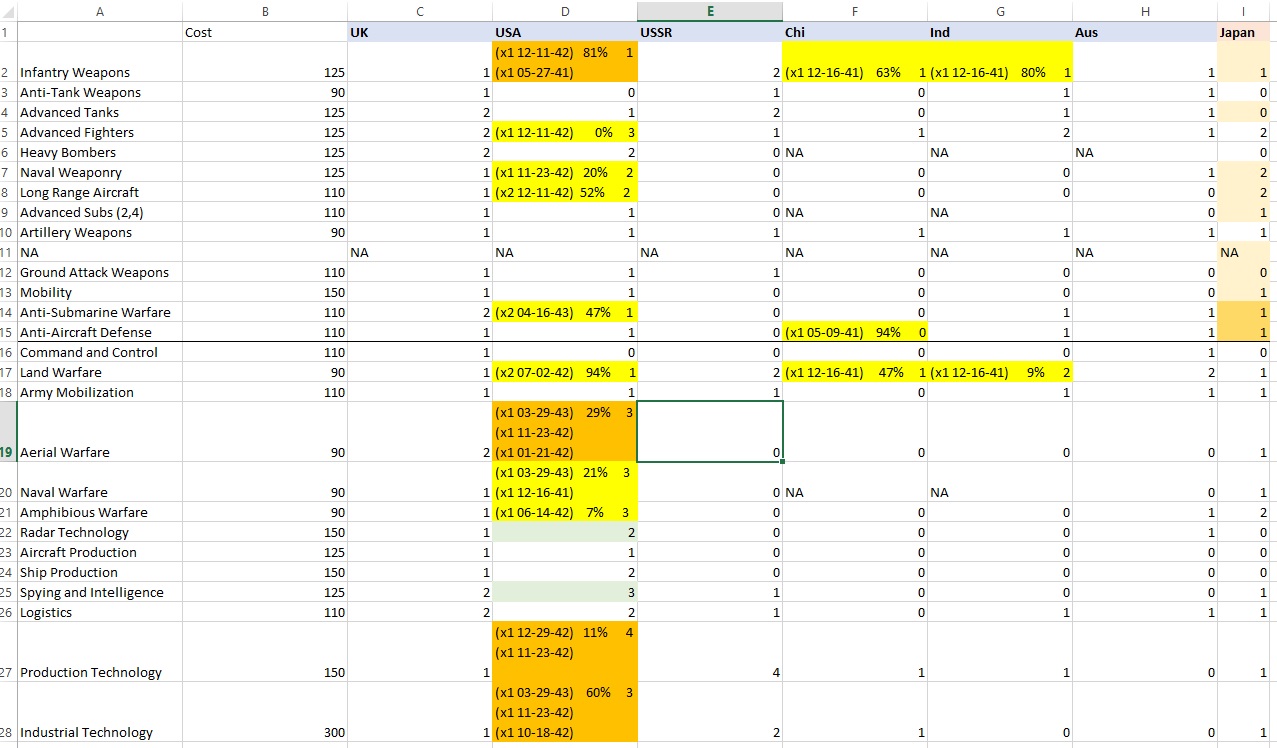Select the "Amphibious Warfare" cell
1277x748 pixels.
pos(100,512)
